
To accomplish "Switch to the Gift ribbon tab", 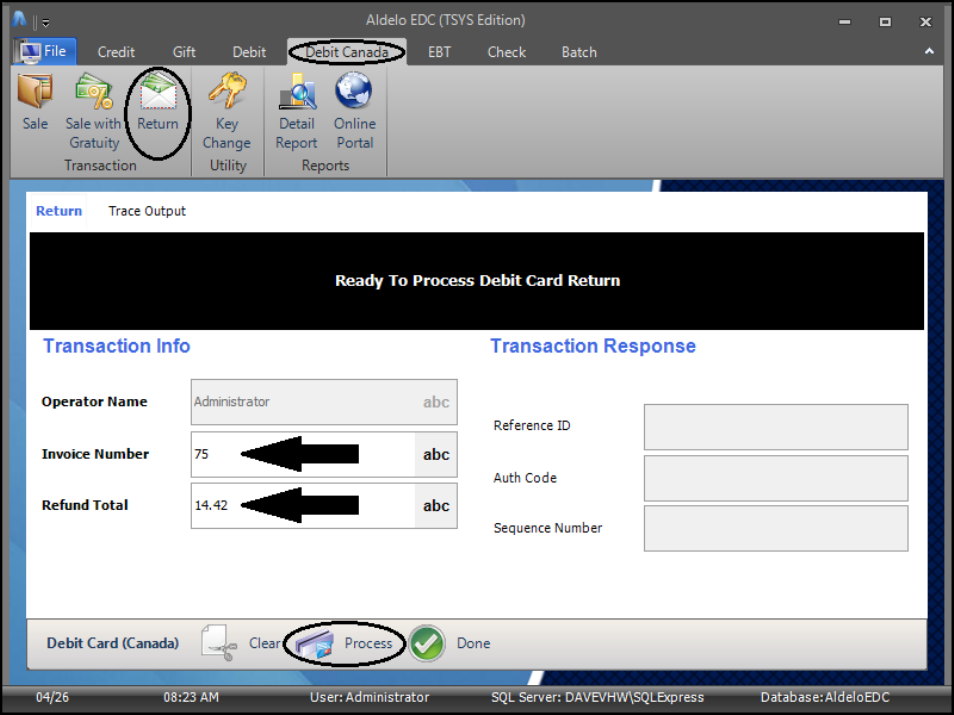I will [184, 52].
